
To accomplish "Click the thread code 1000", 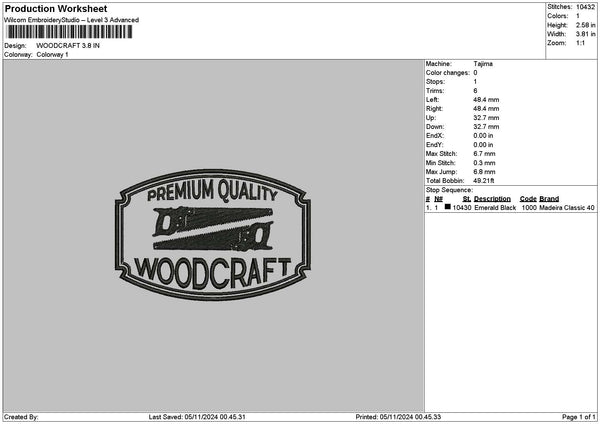I will pos(529,208).
